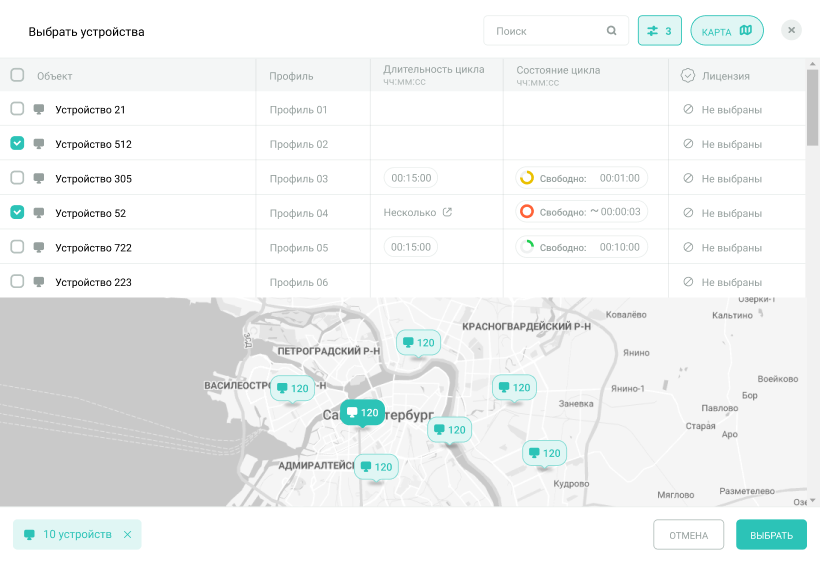Click Профиль 04 cell
This screenshot has width=820, height=562.
coord(299,213)
